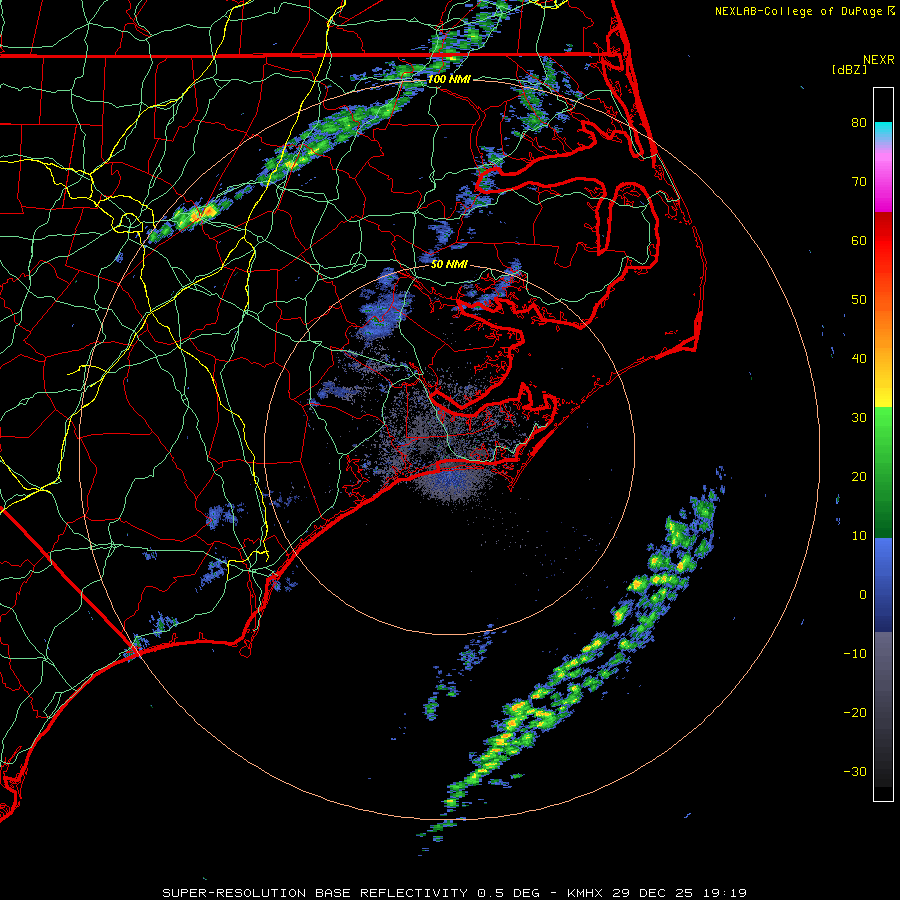
Task: Click the 60 value on dBZ scale
Action: pyautogui.click(x=859, y=240)
